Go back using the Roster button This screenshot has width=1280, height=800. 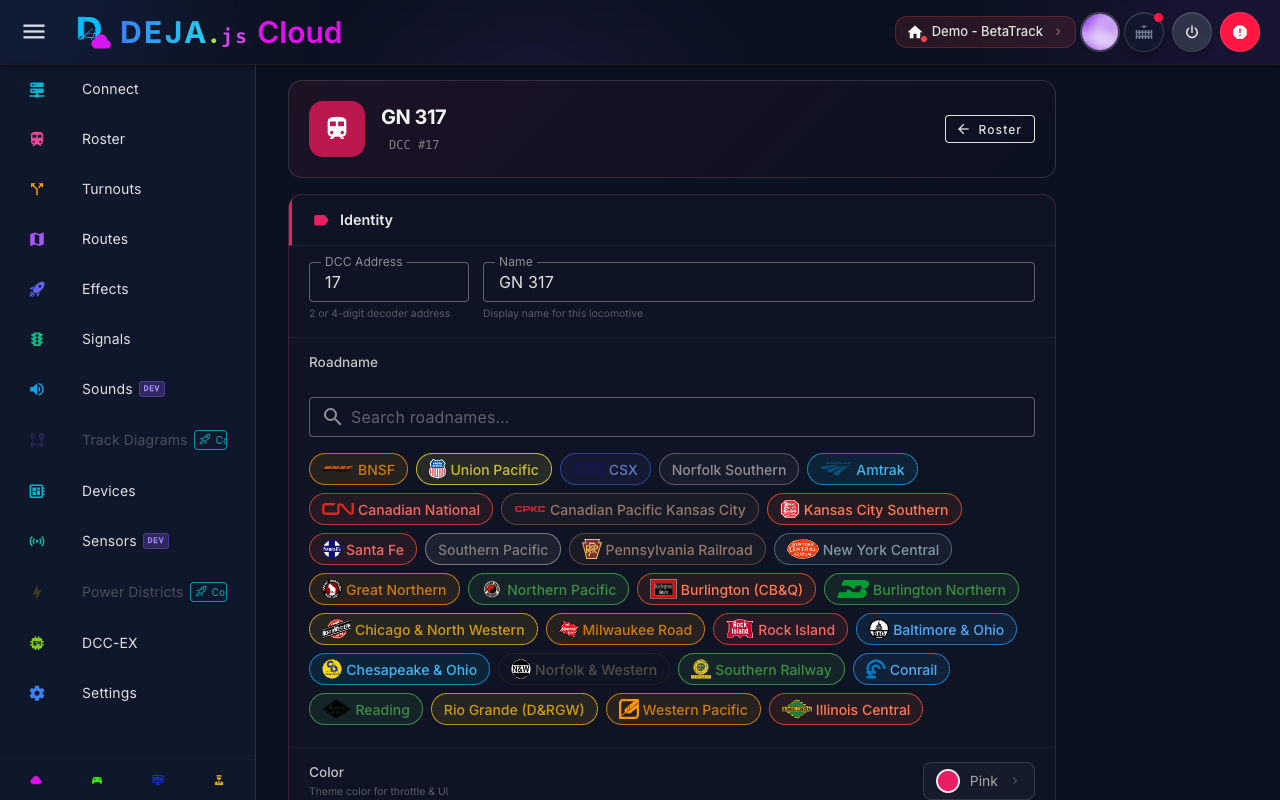[x=990, y=129]
